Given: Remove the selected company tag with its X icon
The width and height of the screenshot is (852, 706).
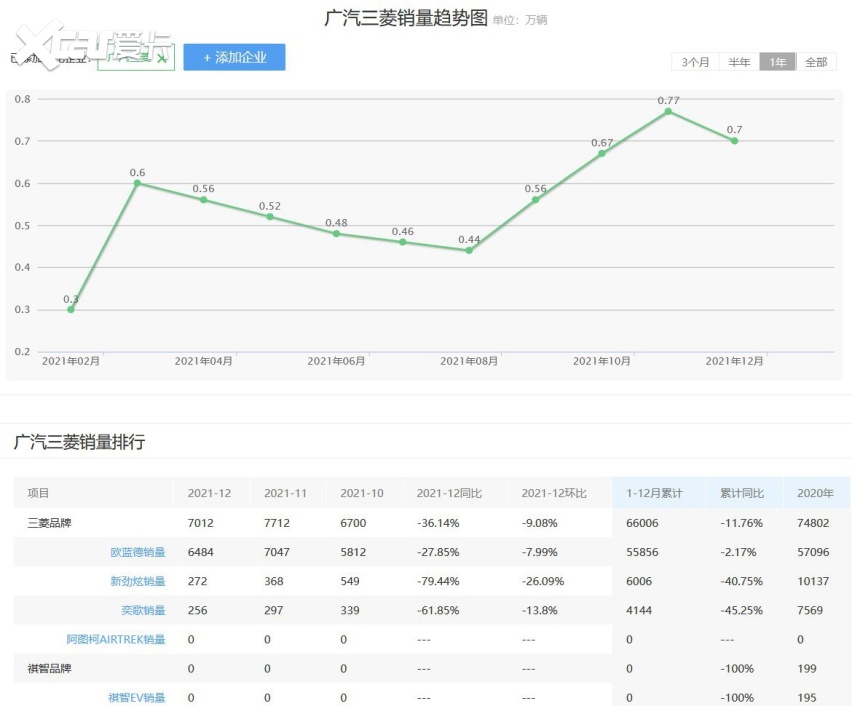Looking at the screenshot, I should point(163,58).
